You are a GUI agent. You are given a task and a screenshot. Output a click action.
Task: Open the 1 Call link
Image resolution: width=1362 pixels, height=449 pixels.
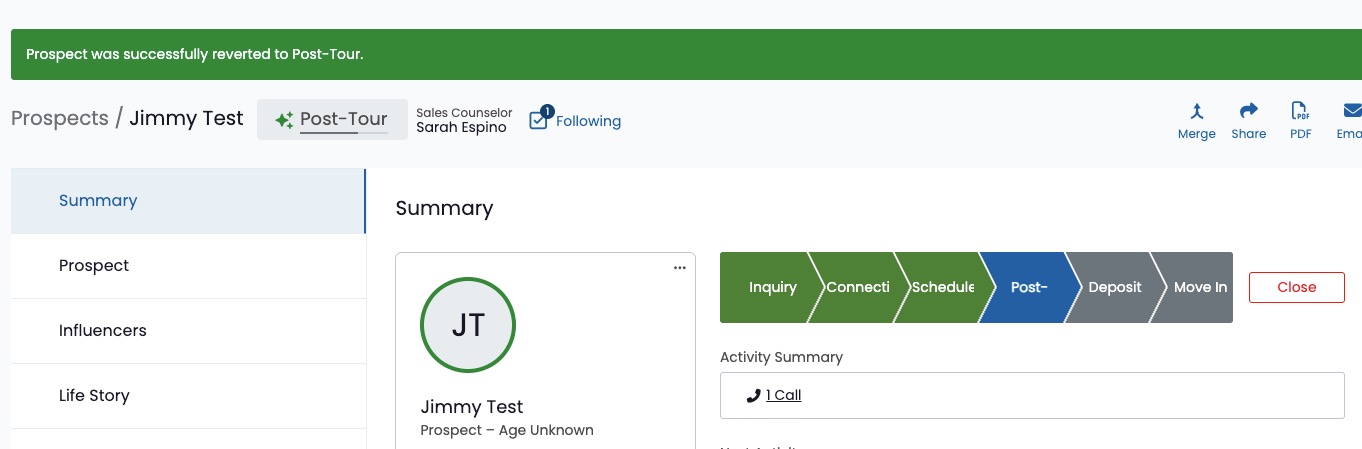pos(783,395)
